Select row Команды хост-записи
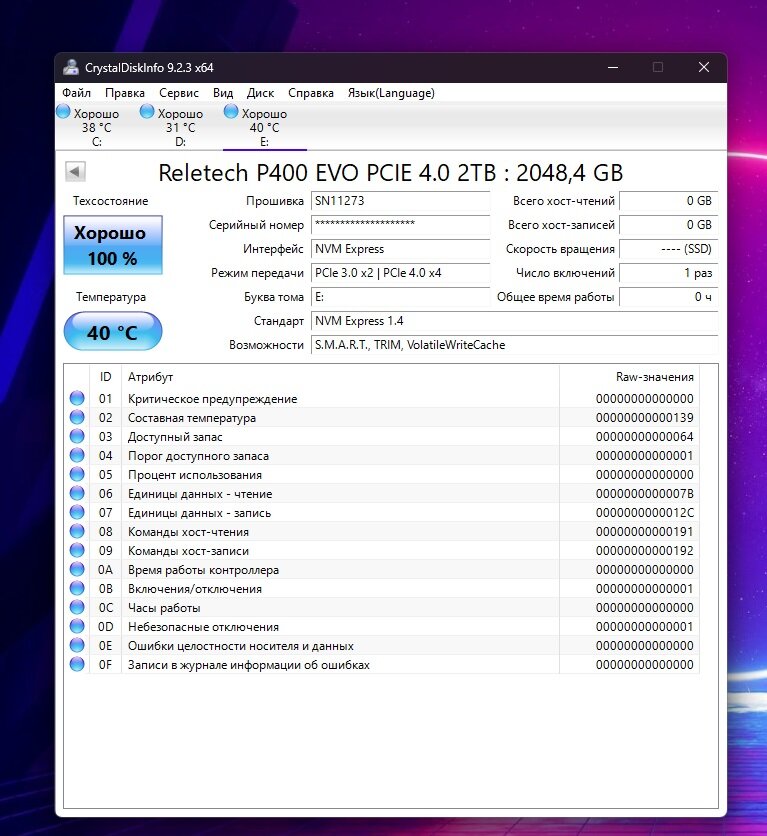Viewport: 767px width, 836px height. 382,551
